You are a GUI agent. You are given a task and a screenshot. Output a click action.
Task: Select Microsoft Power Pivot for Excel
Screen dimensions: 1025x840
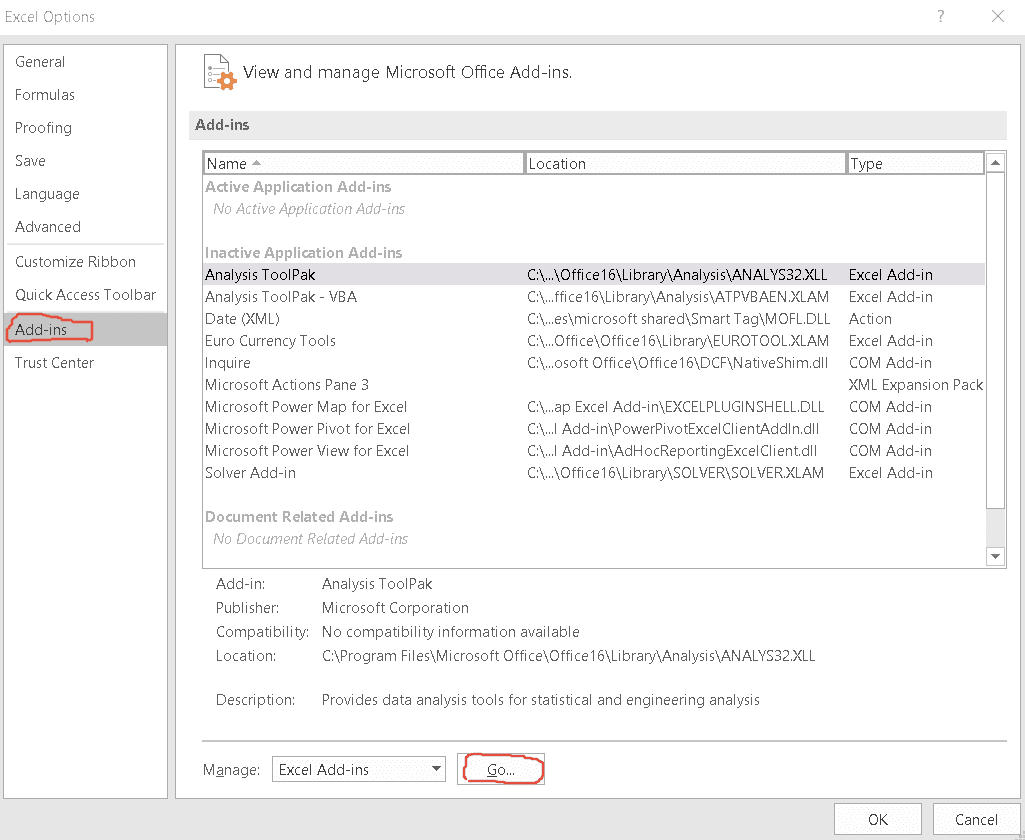(594, 429)
